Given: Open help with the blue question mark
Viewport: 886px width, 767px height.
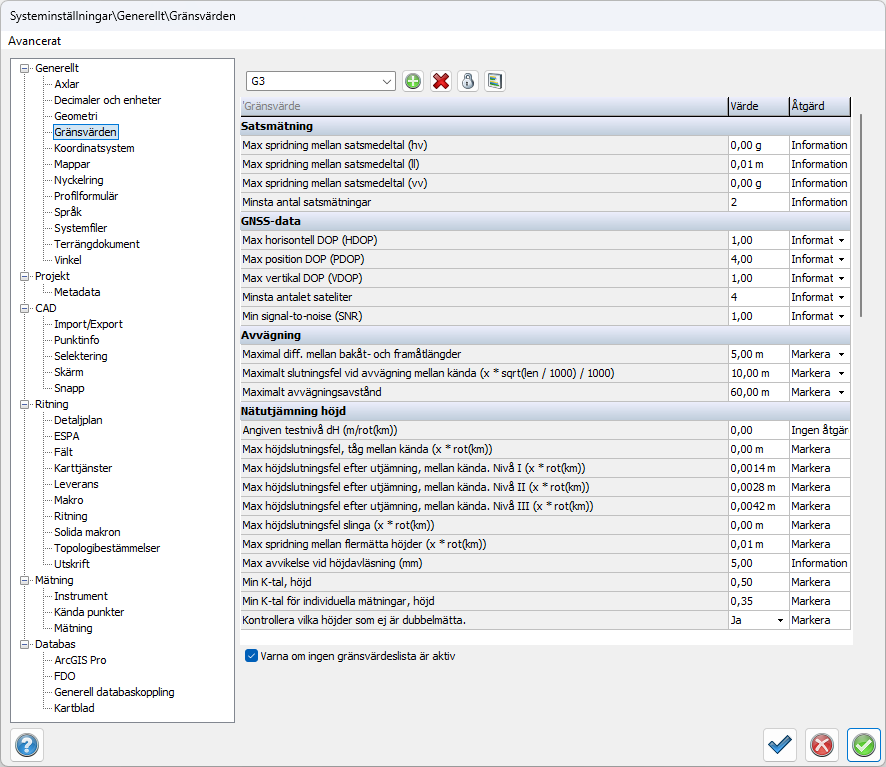Looking at the screenshot, I should [27, 744].
